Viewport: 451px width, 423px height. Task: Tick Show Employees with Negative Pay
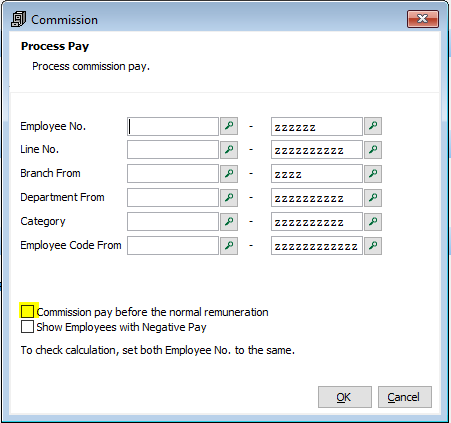click(x=27, y=327)
